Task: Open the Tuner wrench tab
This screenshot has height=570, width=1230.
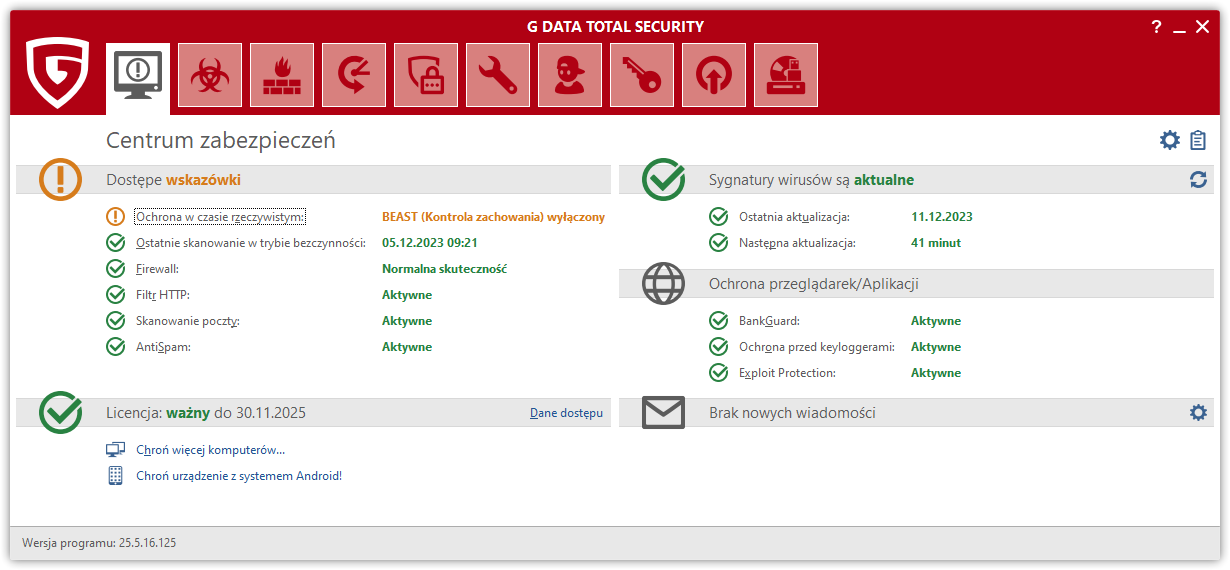Action: pos(498,75)
